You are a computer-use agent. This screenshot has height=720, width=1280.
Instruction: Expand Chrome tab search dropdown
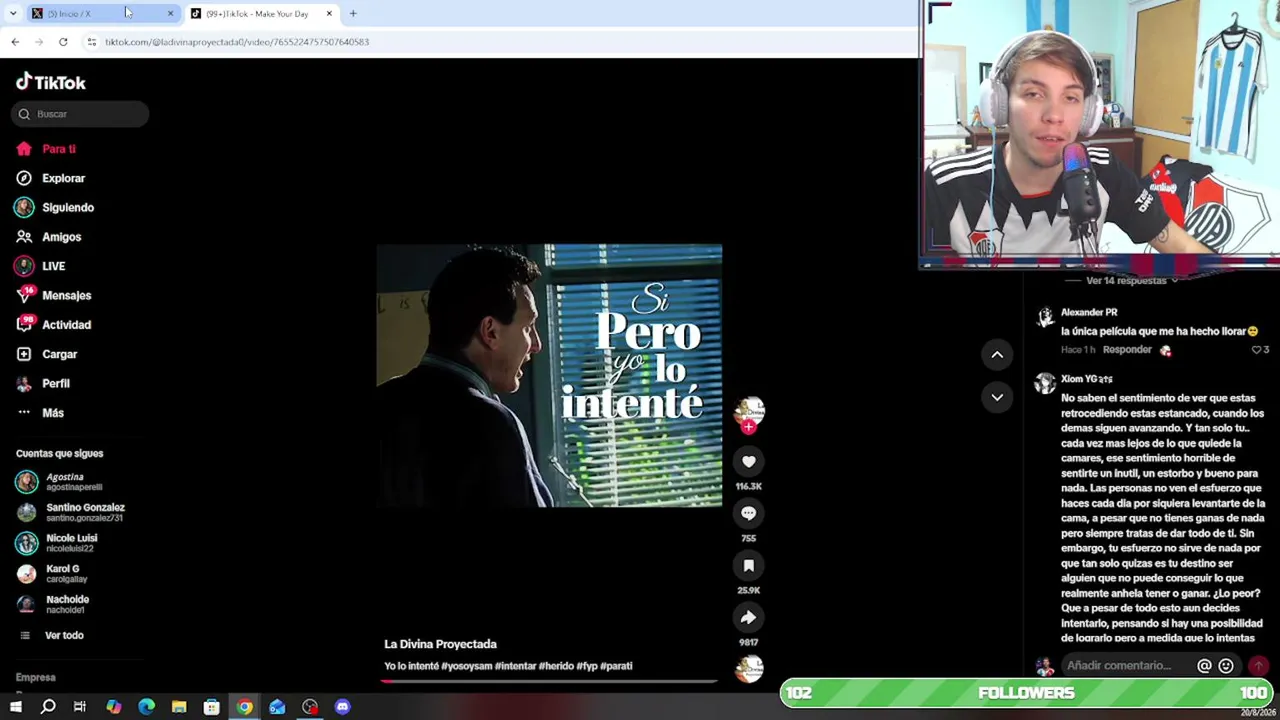13,13
